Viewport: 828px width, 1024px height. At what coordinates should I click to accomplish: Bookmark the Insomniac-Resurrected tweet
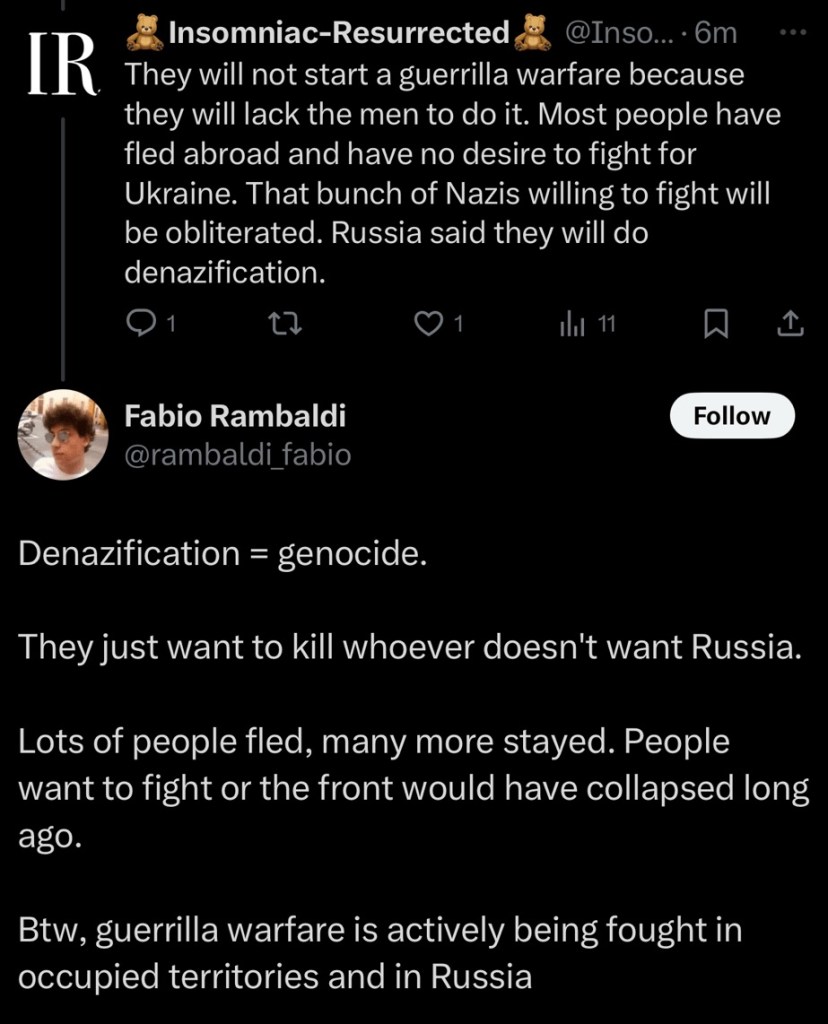[716, 322]
